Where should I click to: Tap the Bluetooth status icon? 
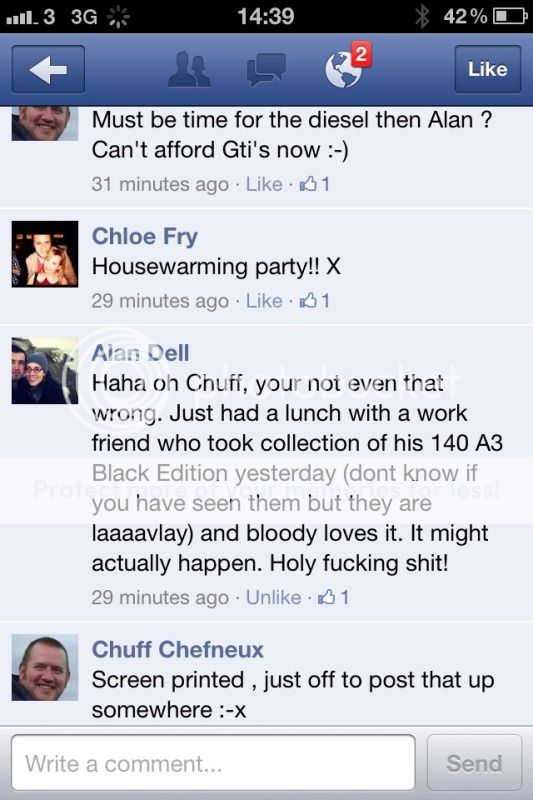click(422, 16)
